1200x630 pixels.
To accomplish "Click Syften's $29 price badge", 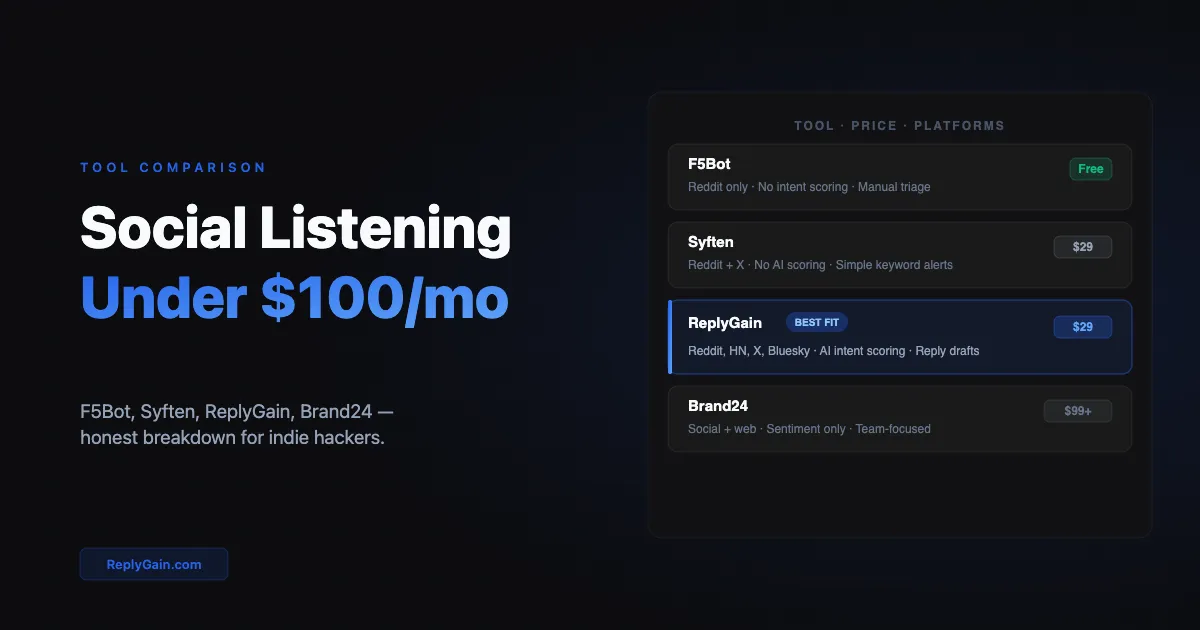I will (1082, 247).
